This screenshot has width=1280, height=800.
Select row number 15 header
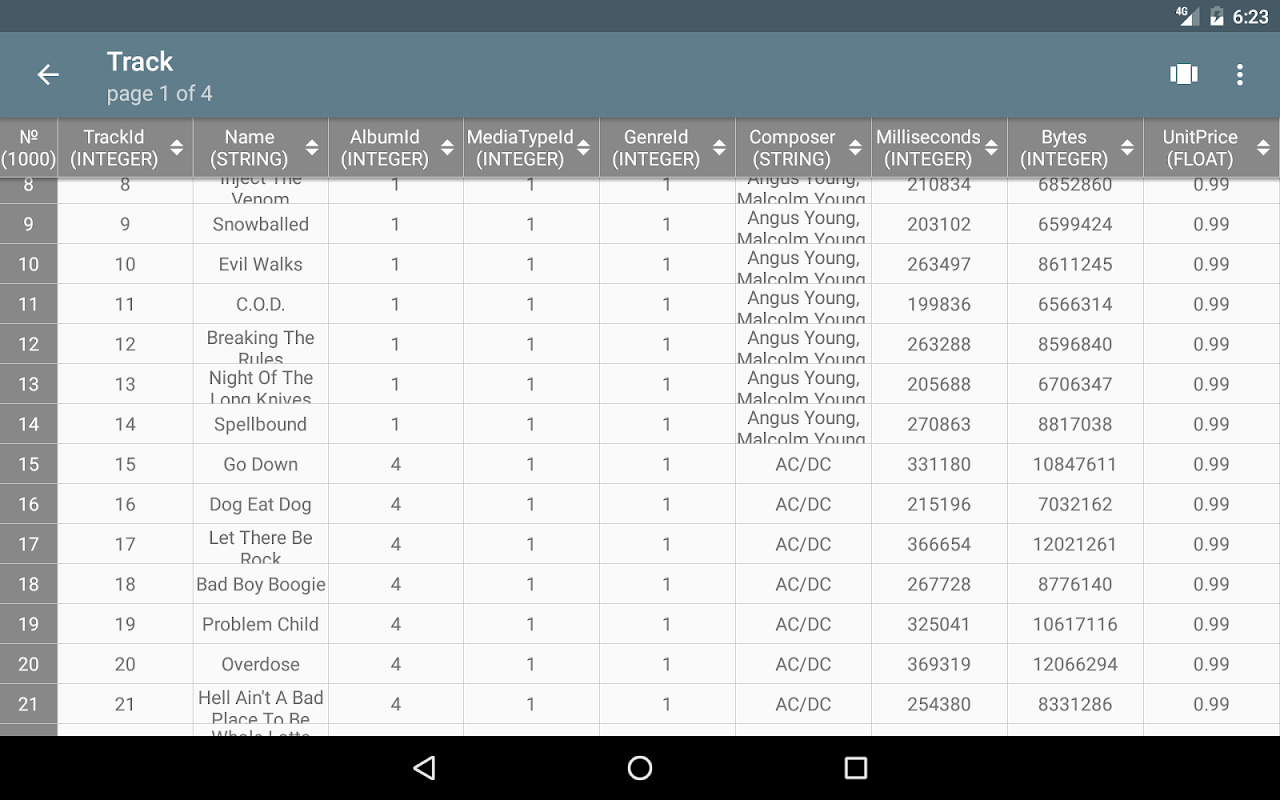(x=29, y=464)
